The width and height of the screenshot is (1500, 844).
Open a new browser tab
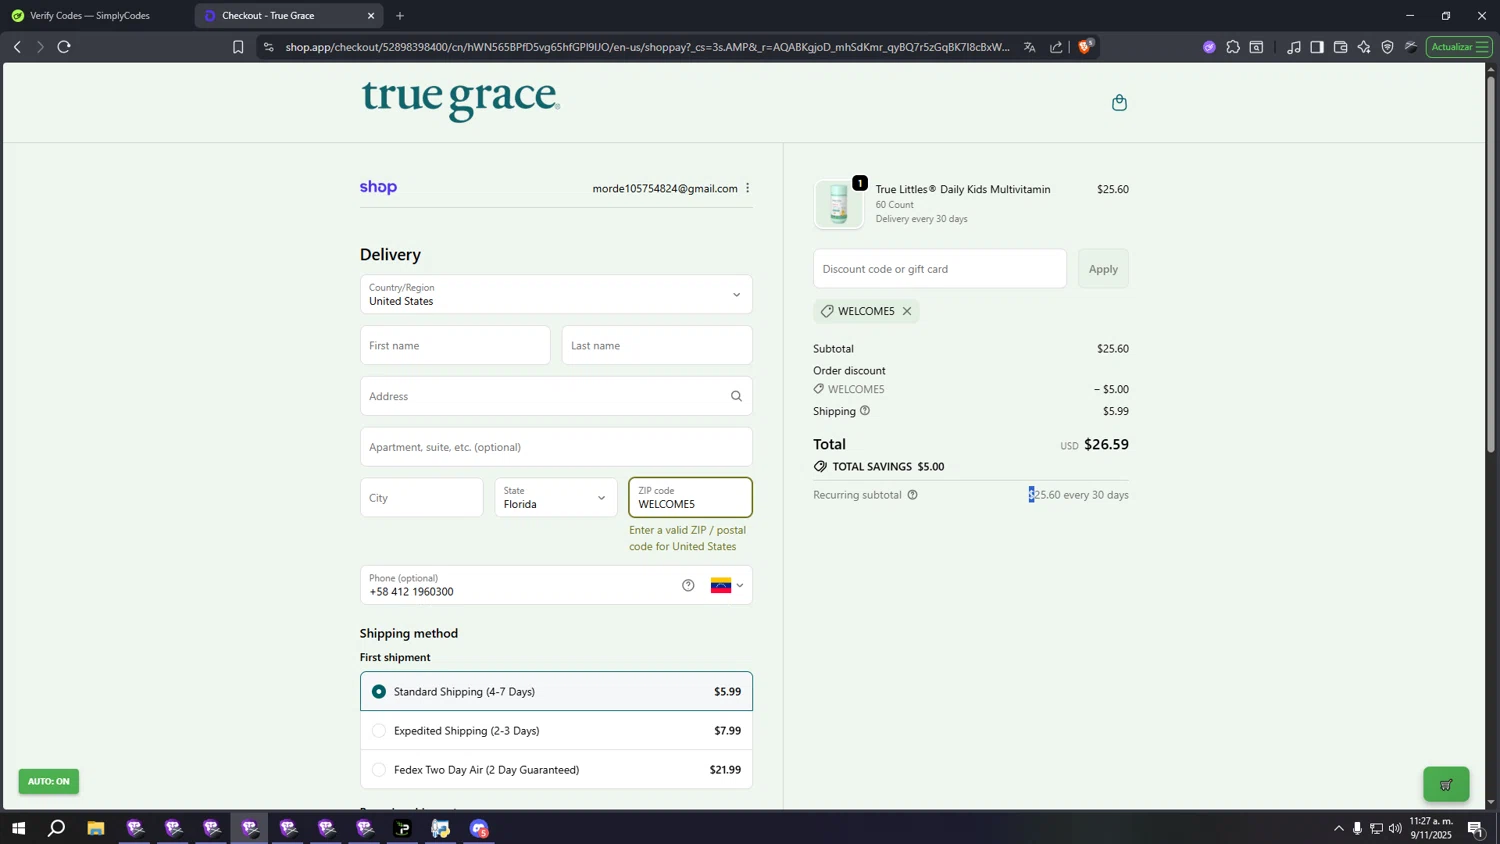click(x=400, y=16)
